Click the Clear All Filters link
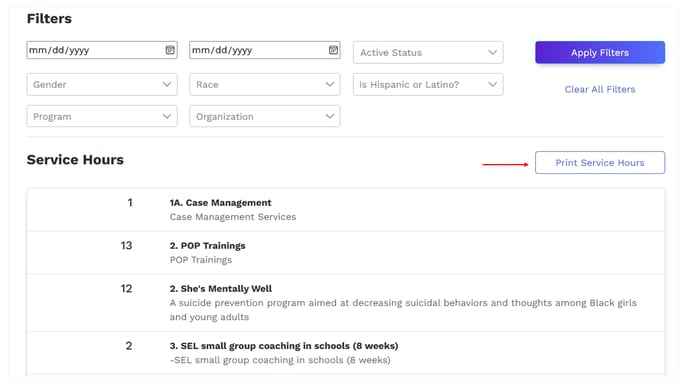This screenshot has height=385, width=688. click(600, 89)
